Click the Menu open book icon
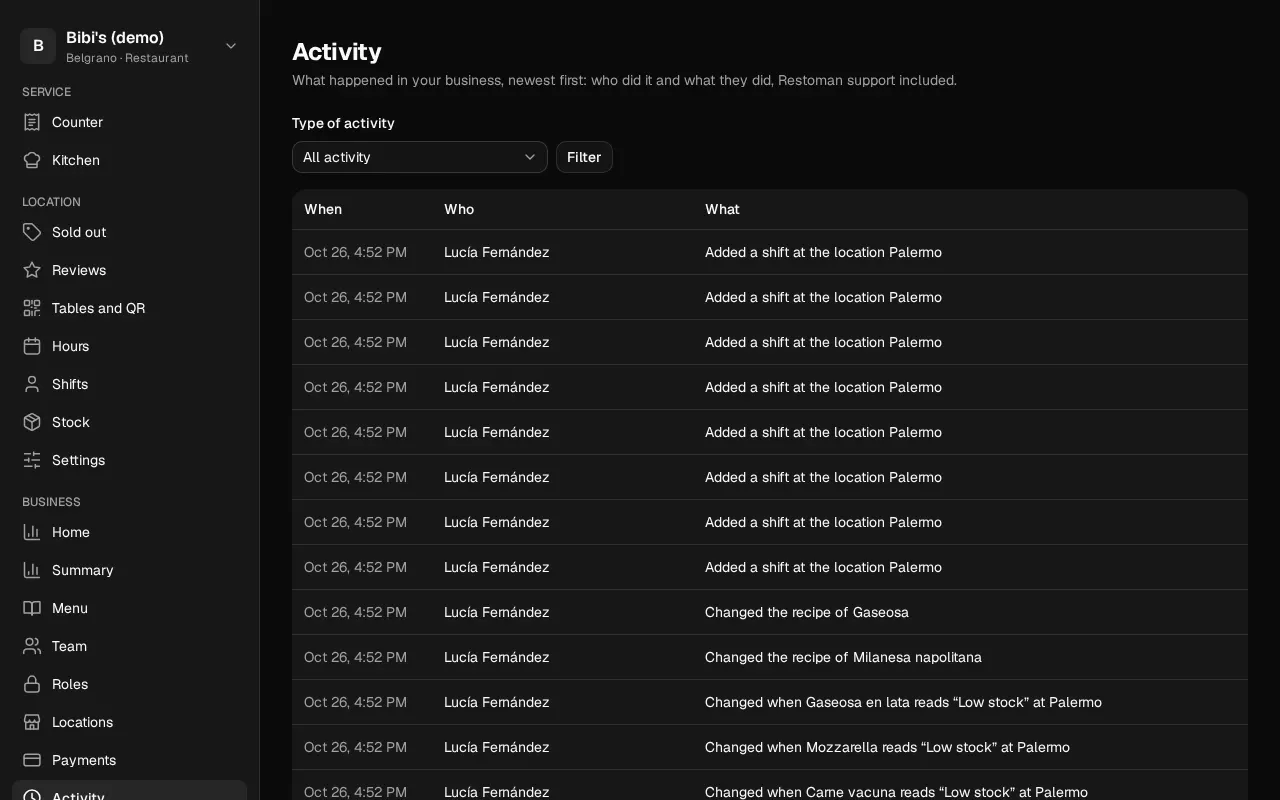Viewport: 1280px width, 800px height. [32, 608]
